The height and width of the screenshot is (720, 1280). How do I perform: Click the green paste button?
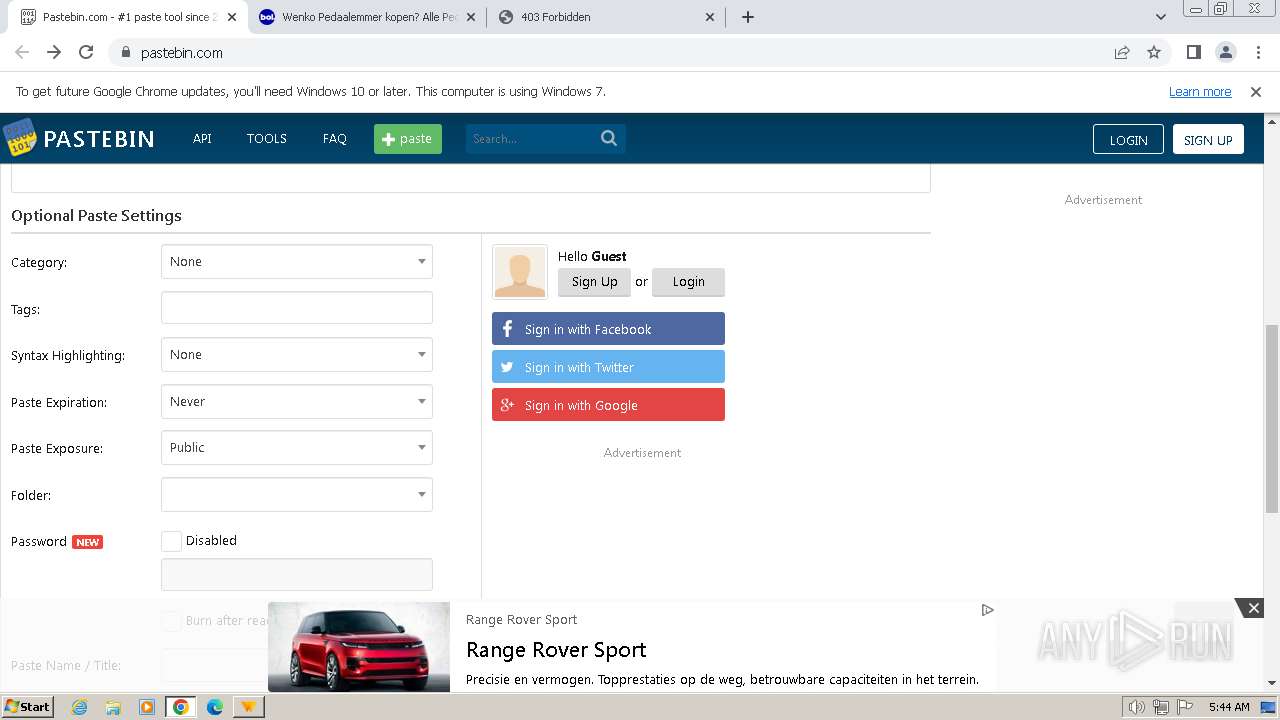point(408,139)
